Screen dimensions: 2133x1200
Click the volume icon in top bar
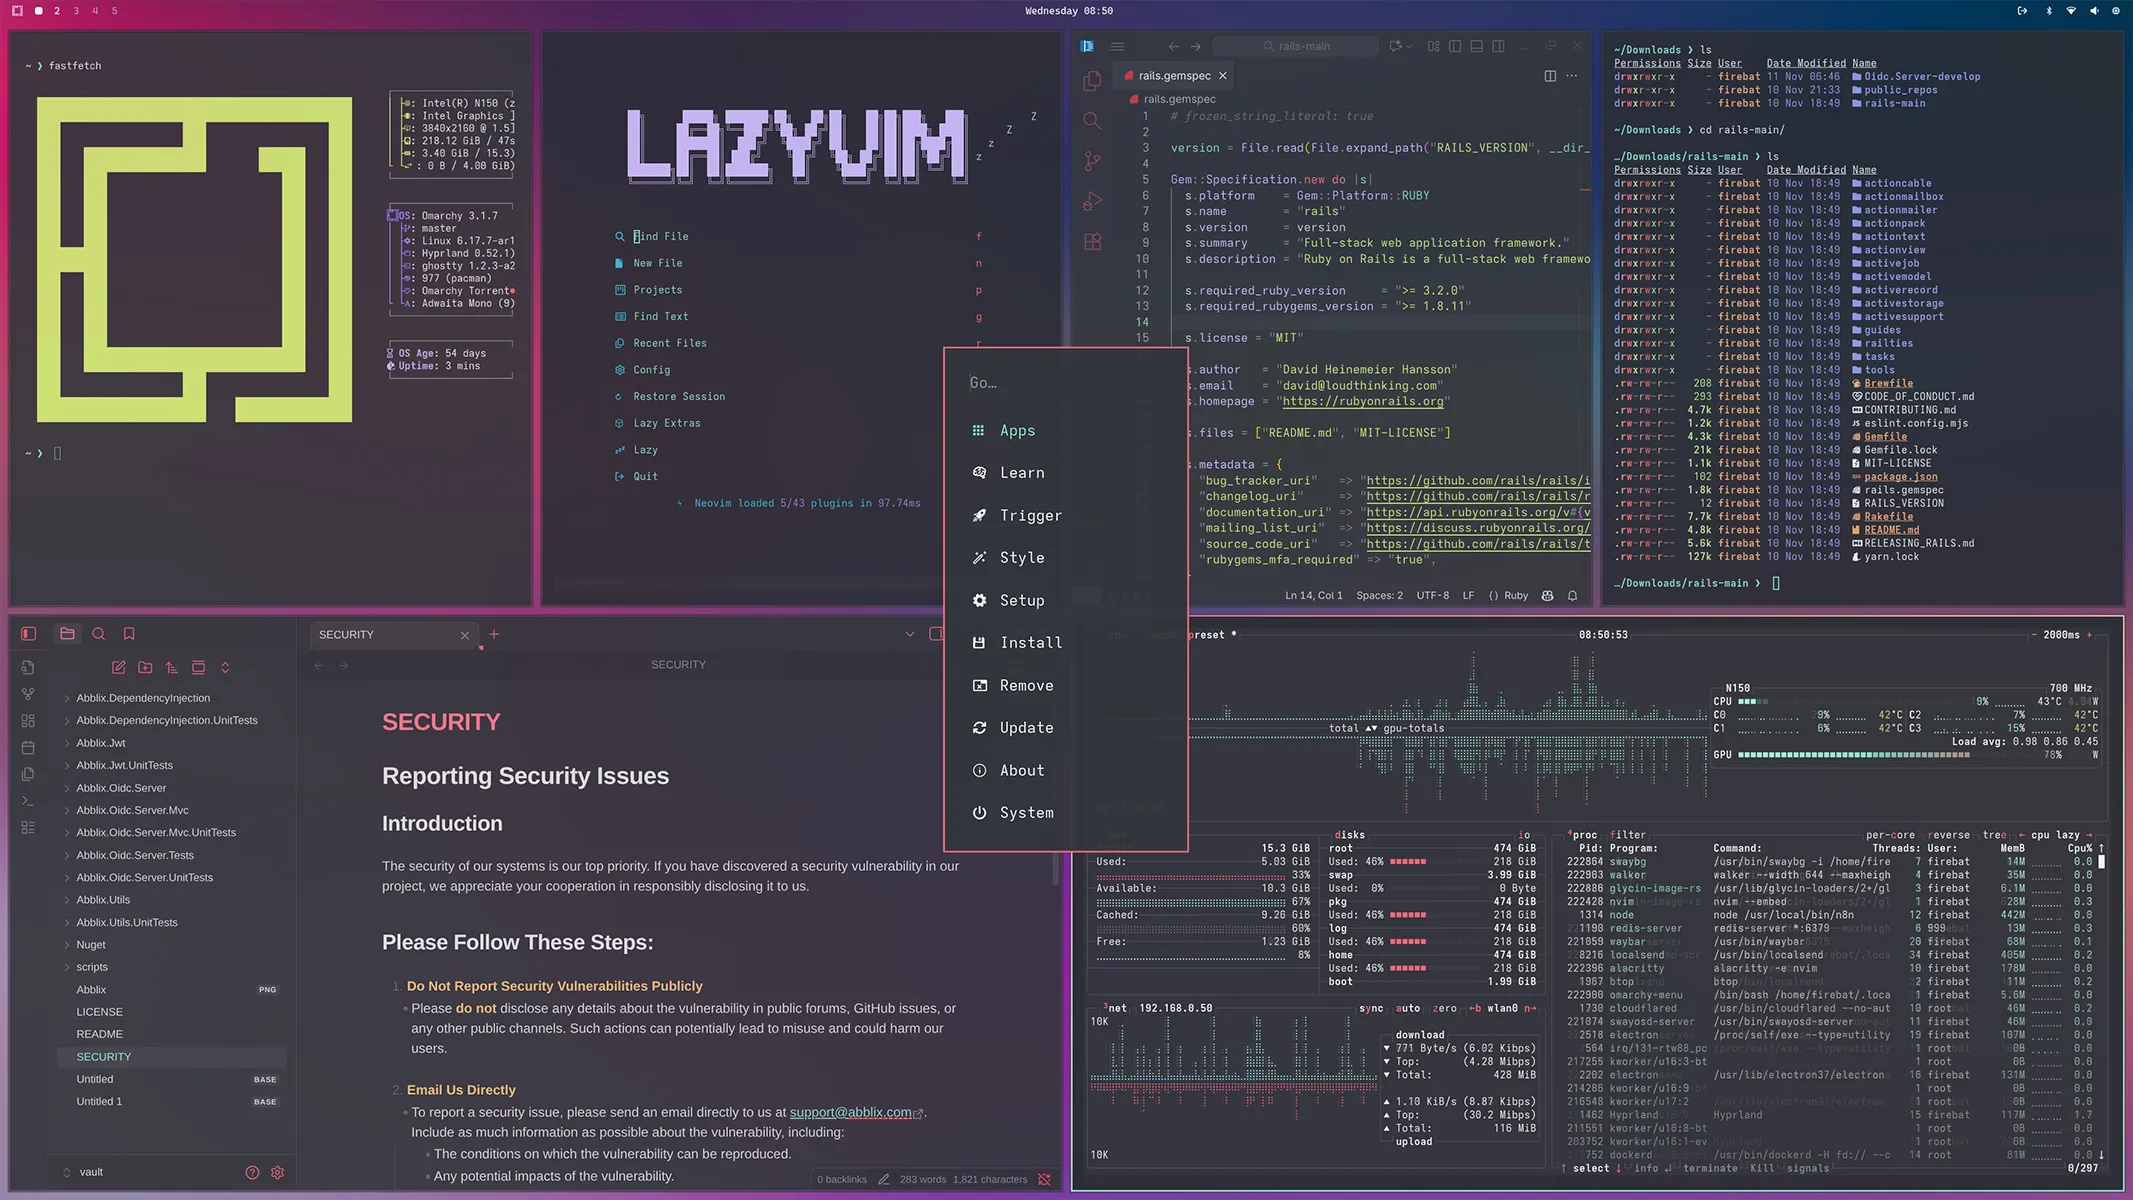coord(2094,11)
